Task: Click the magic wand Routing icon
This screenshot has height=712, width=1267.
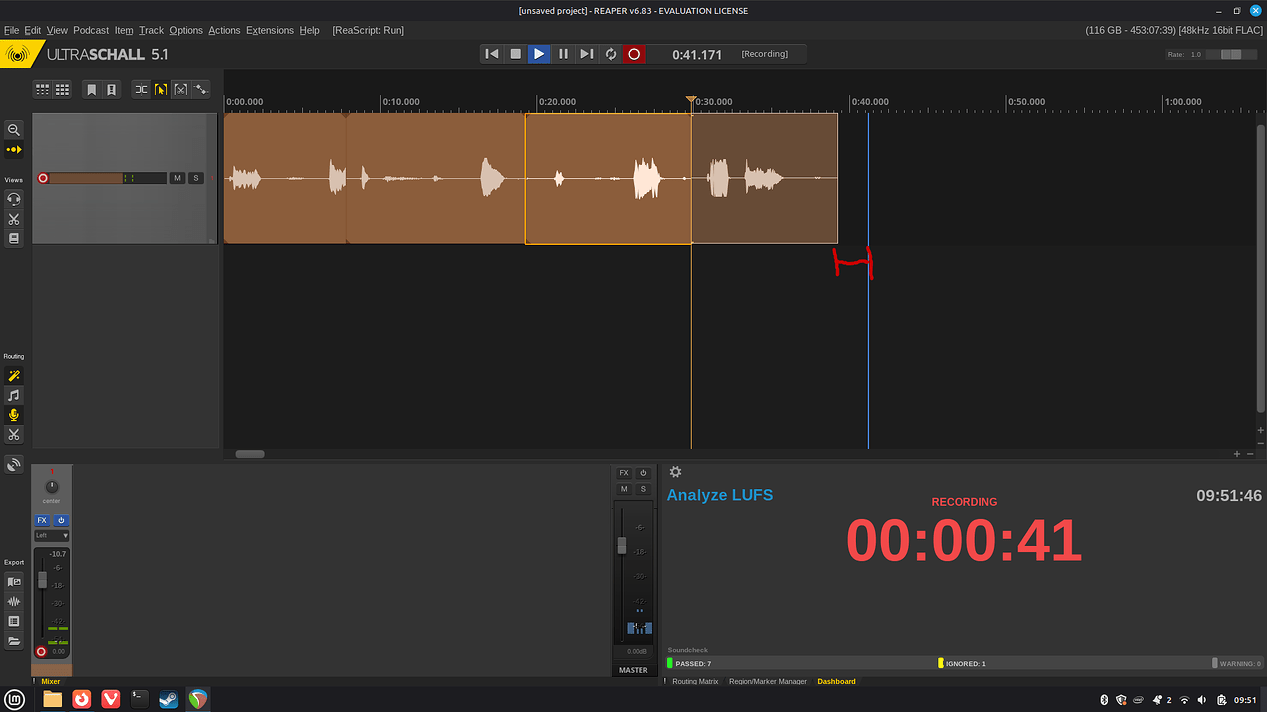Action: pos(14,376)
